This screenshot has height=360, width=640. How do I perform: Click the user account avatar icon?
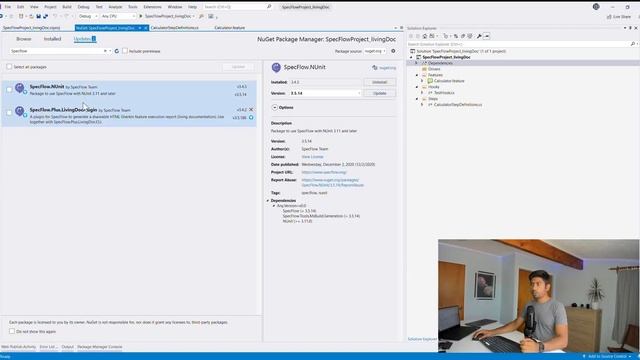pos(596,7)
